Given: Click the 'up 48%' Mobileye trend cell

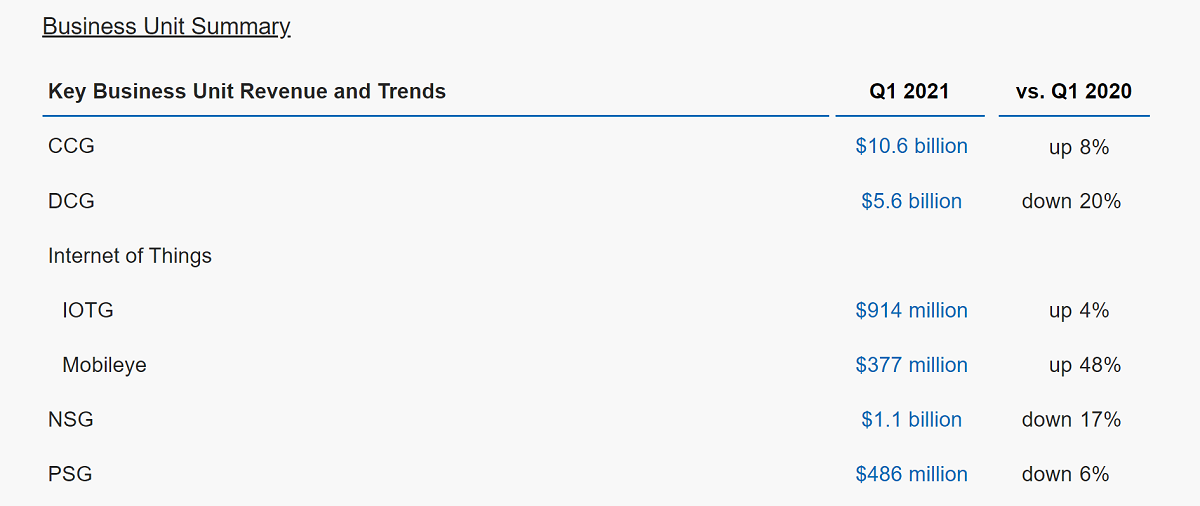Looking at the screenshot, I should (1084, 365).
